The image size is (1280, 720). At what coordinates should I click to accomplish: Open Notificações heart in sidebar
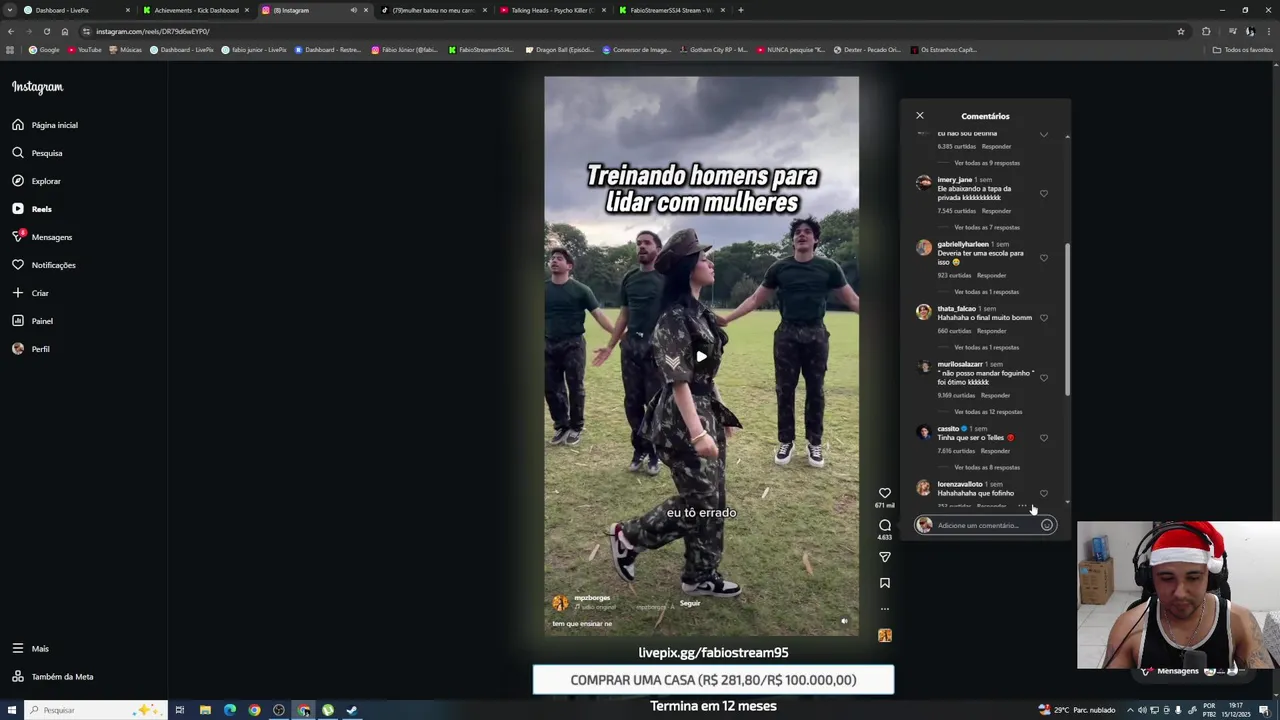point(44,265)
